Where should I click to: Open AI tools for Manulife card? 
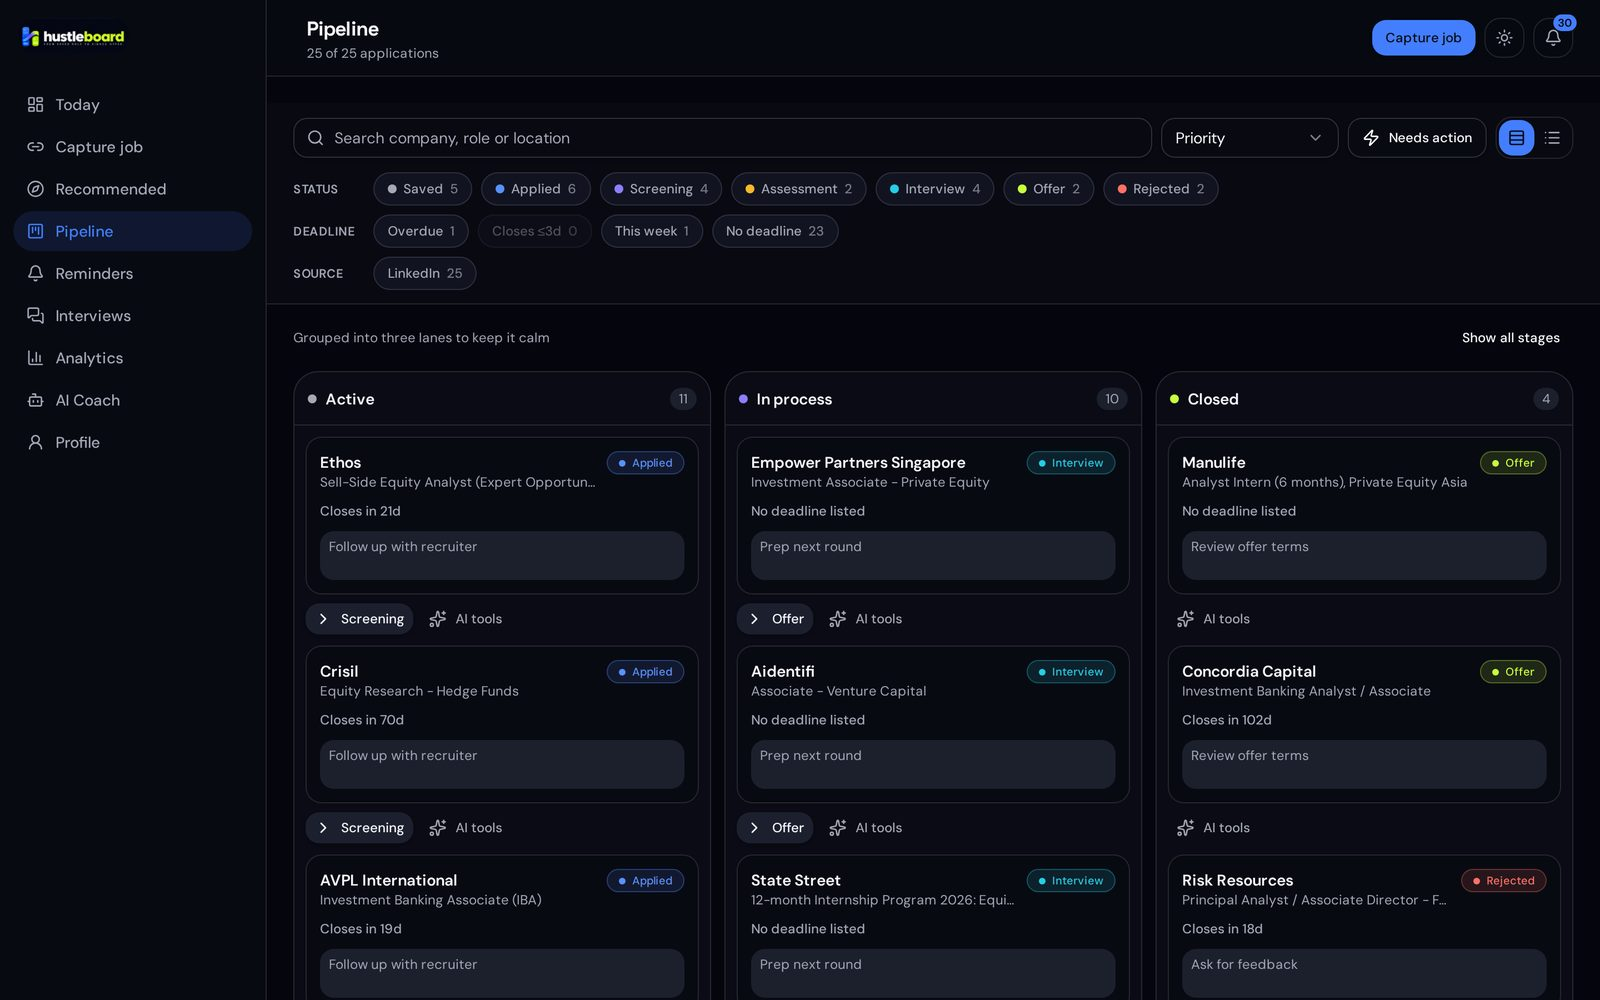tap(1214, 619)
